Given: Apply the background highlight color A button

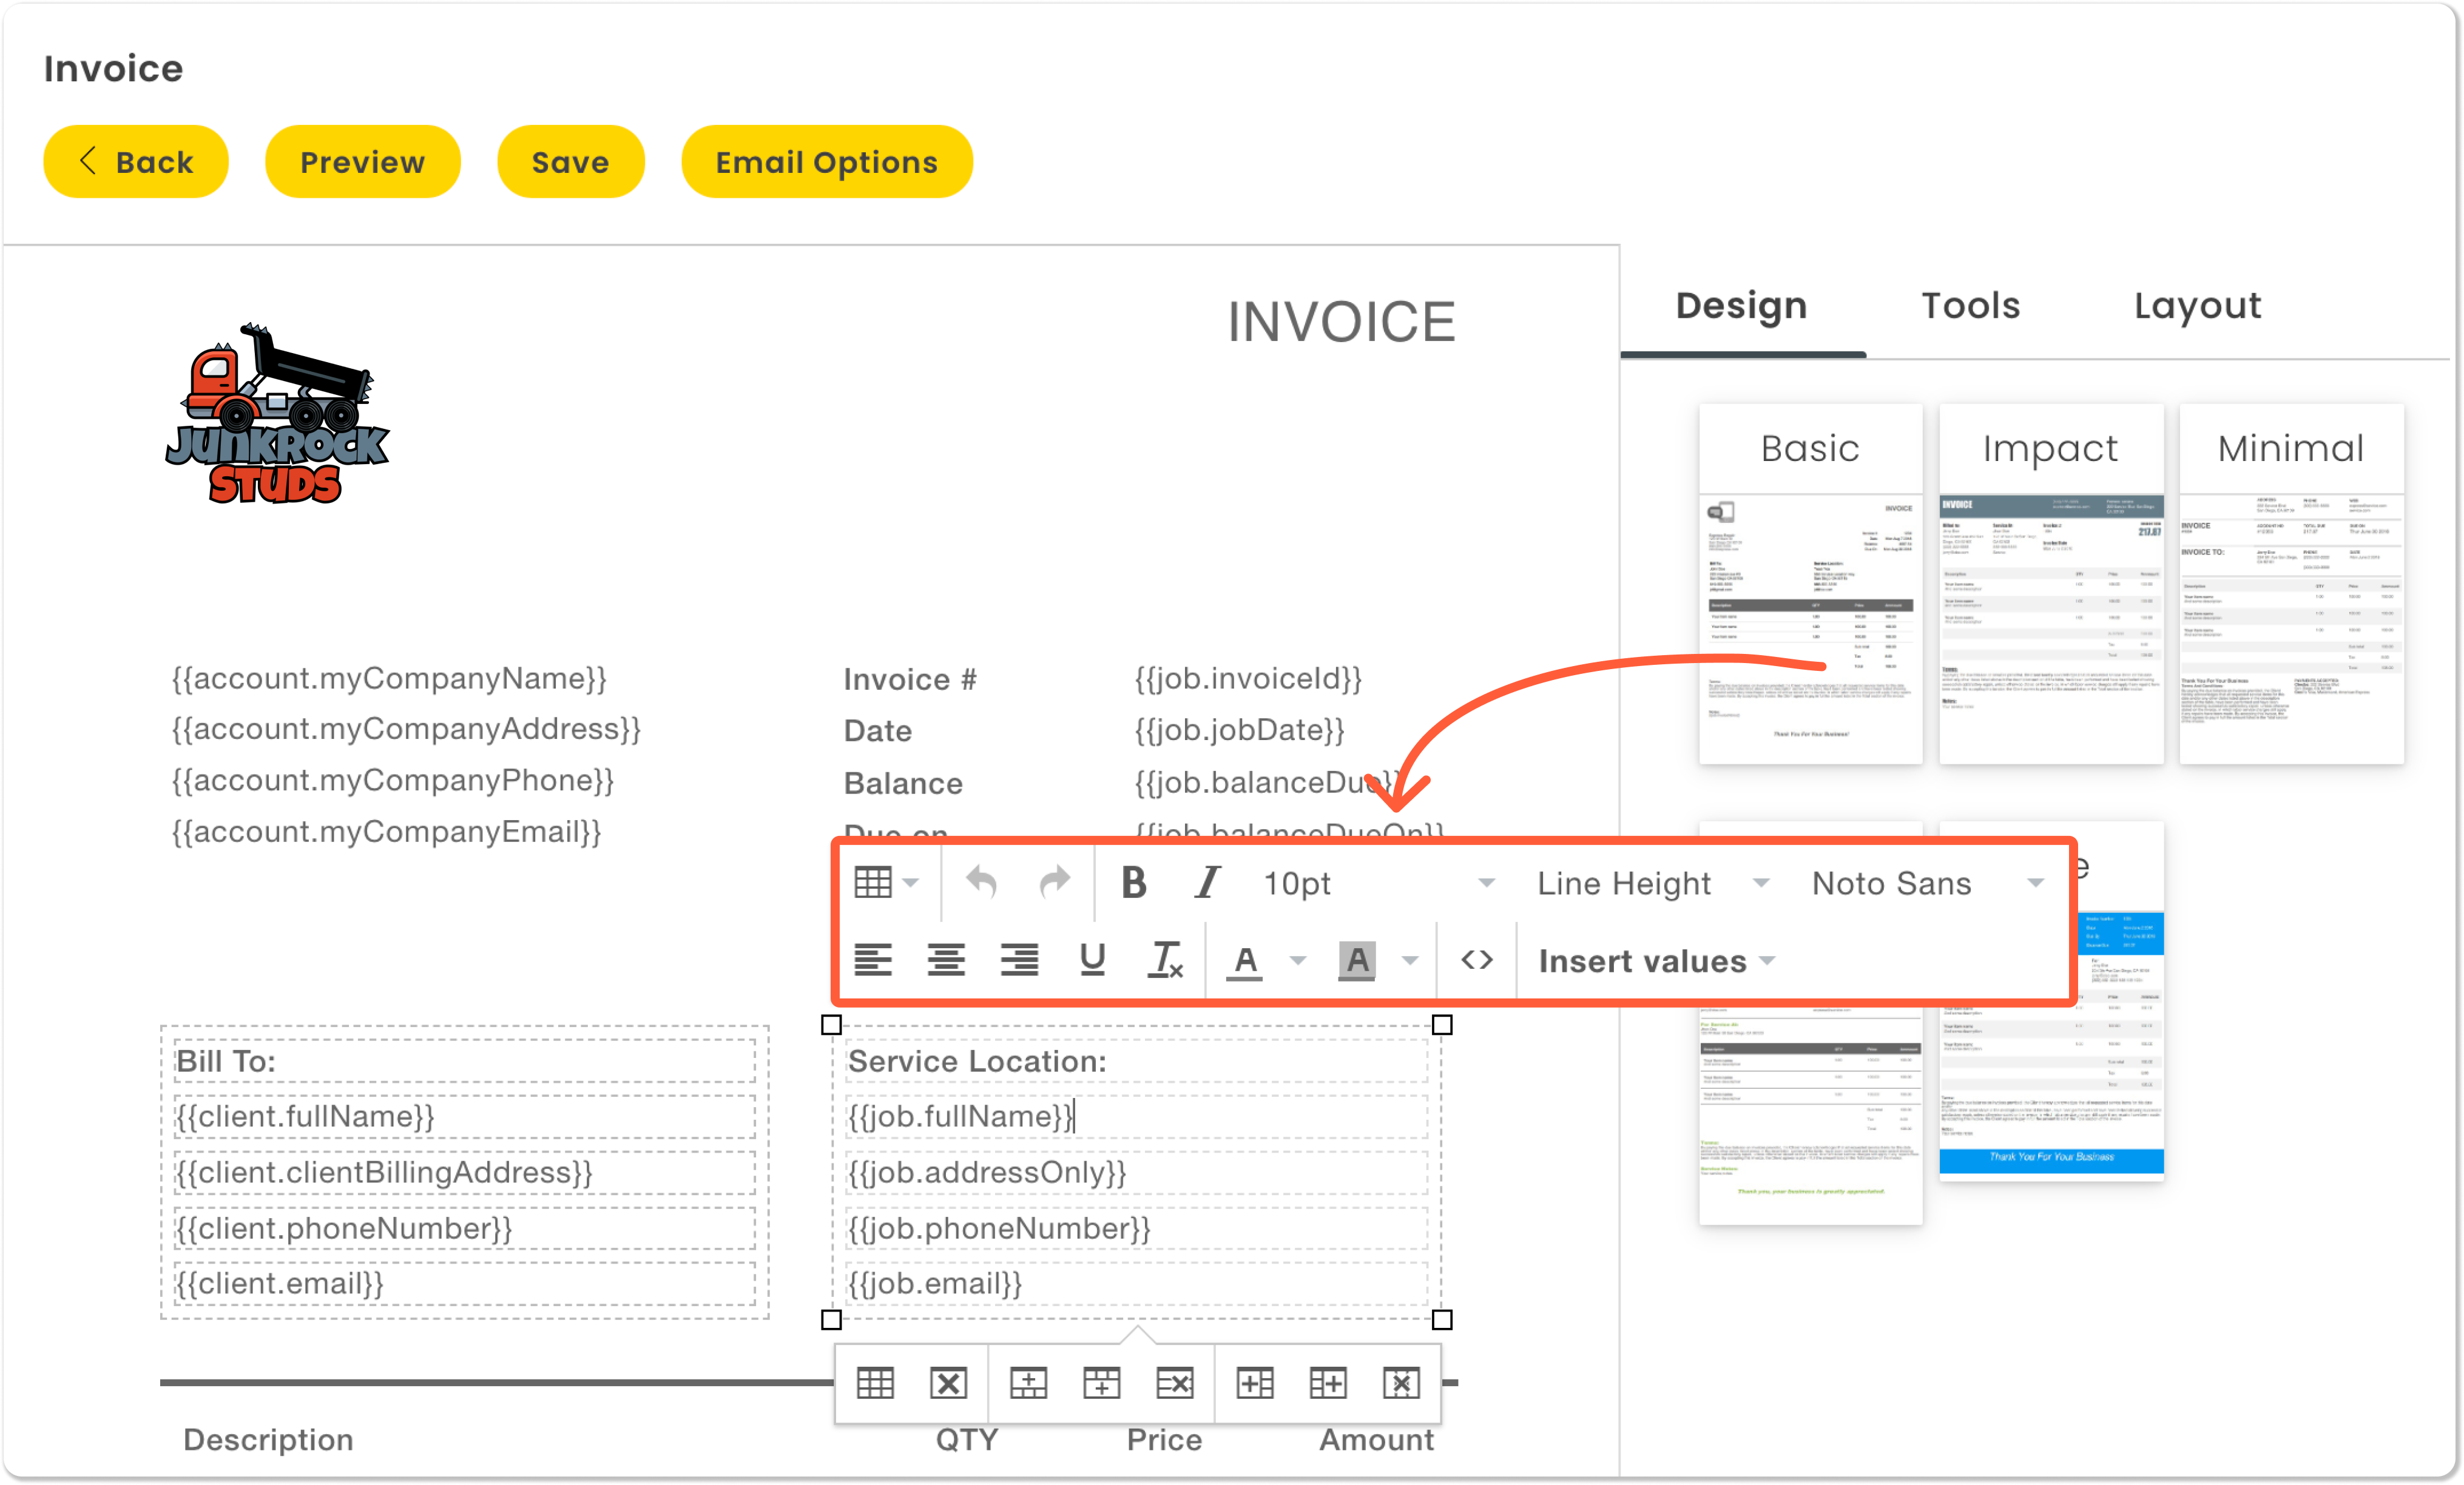Looking at the screenshot, I should [1357, 960].
